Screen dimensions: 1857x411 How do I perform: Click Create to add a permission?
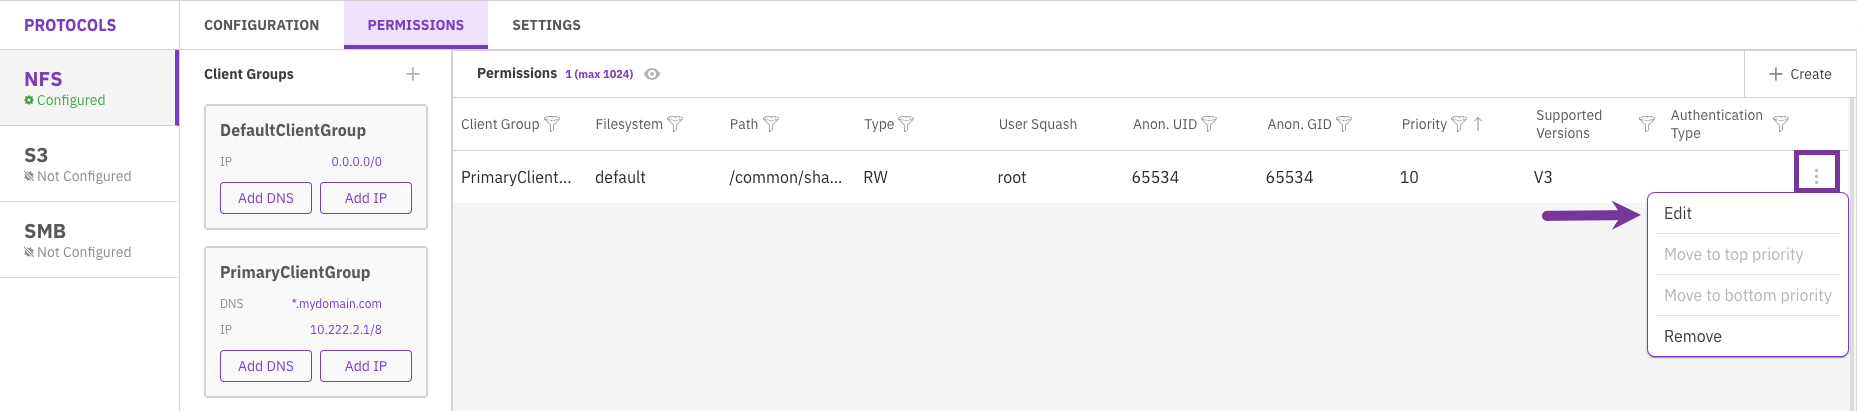tap(1800, 74)
